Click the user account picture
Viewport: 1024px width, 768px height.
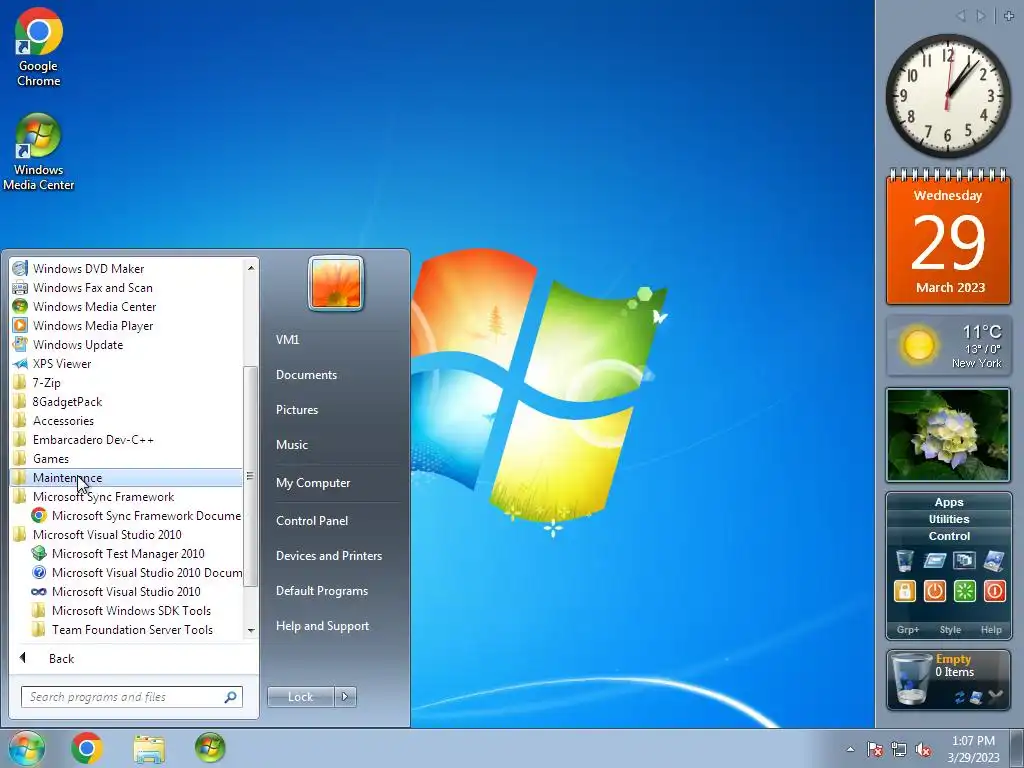(x=336, y=283)
